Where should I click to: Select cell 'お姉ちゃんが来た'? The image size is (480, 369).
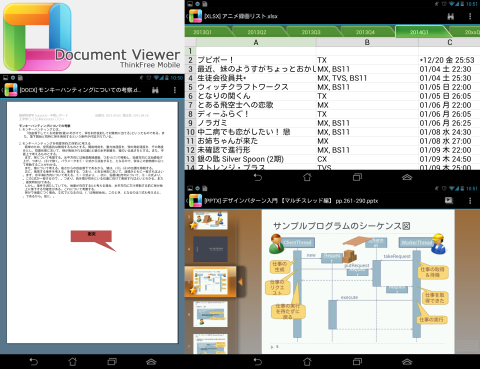[x=256, y=141]
